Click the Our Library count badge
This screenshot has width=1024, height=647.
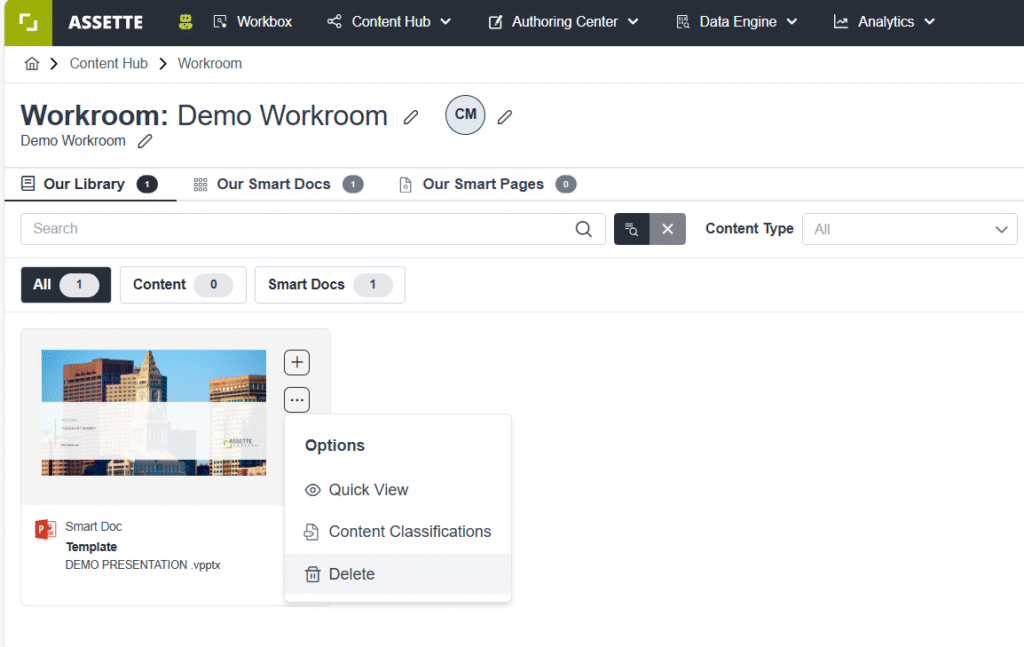point(147,185)
